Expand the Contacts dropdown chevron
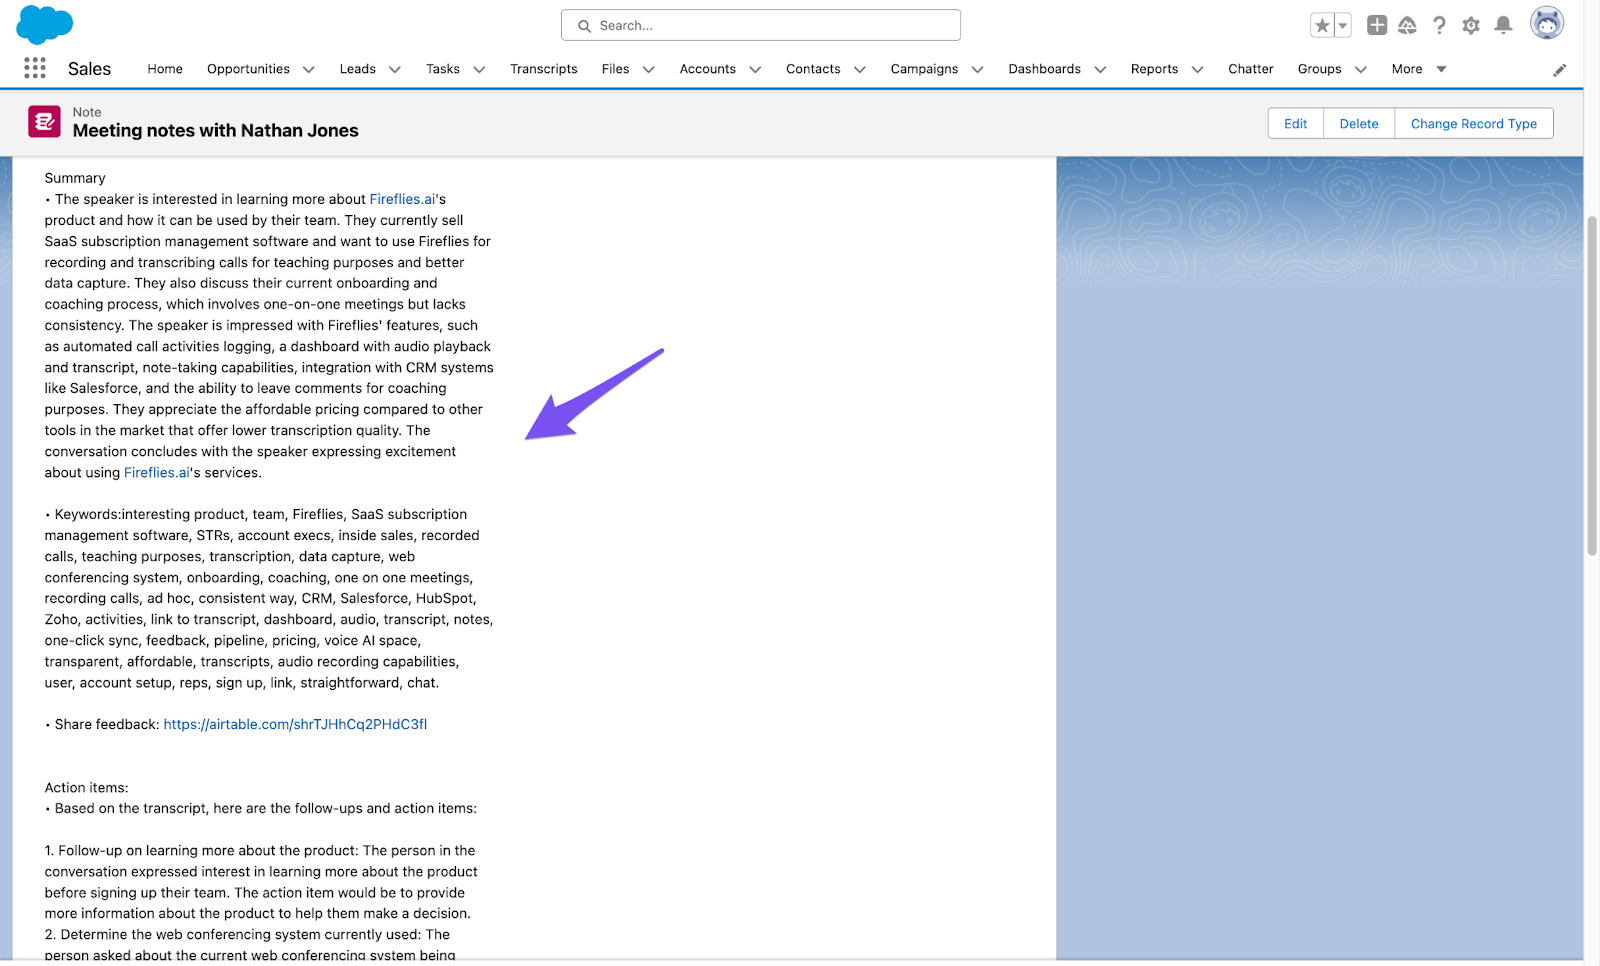 pyautogui.click(x=860, y=70)
